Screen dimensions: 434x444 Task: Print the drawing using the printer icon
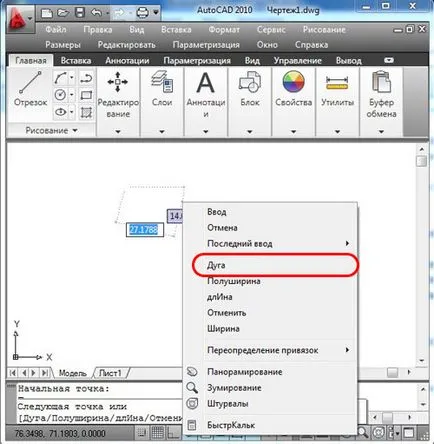143,13
